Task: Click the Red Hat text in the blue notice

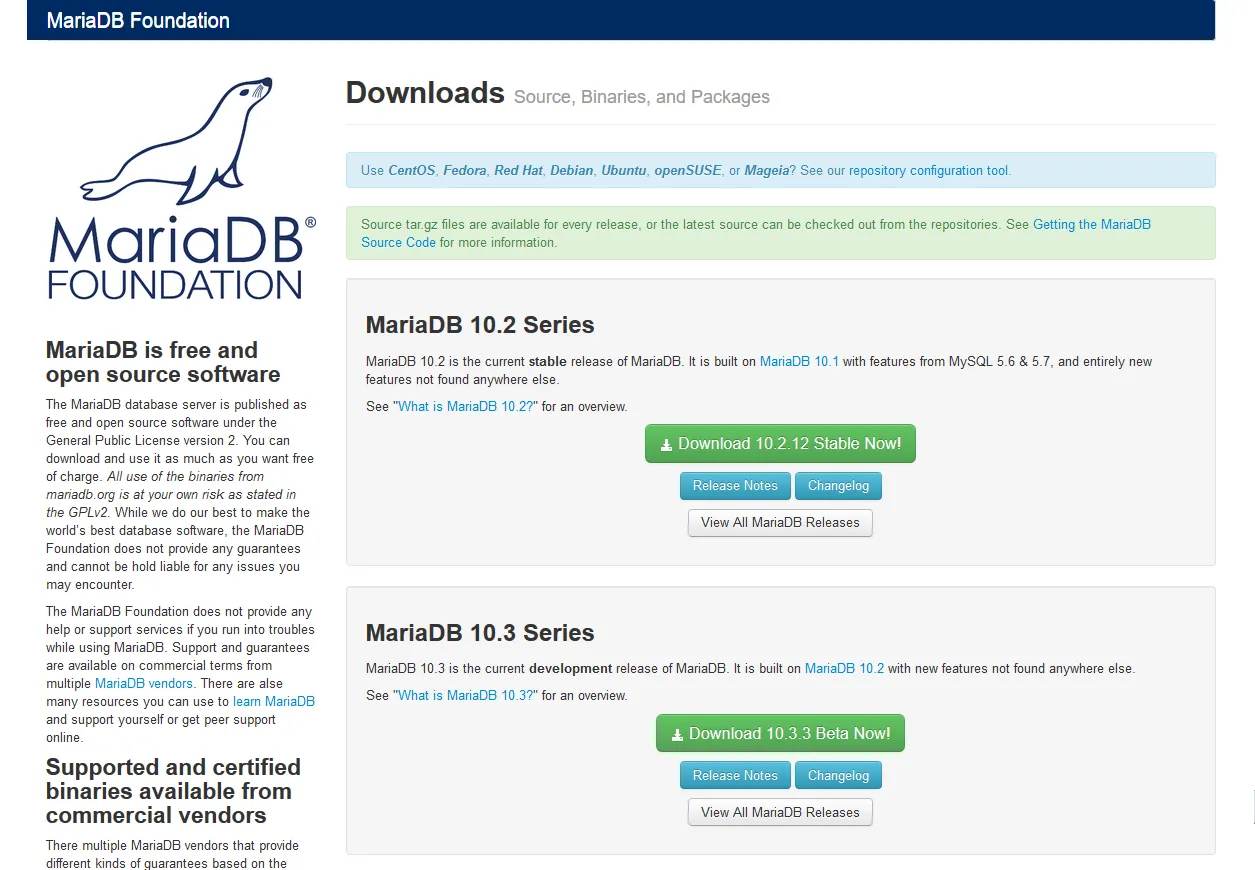Action: (x=518, y=171)
